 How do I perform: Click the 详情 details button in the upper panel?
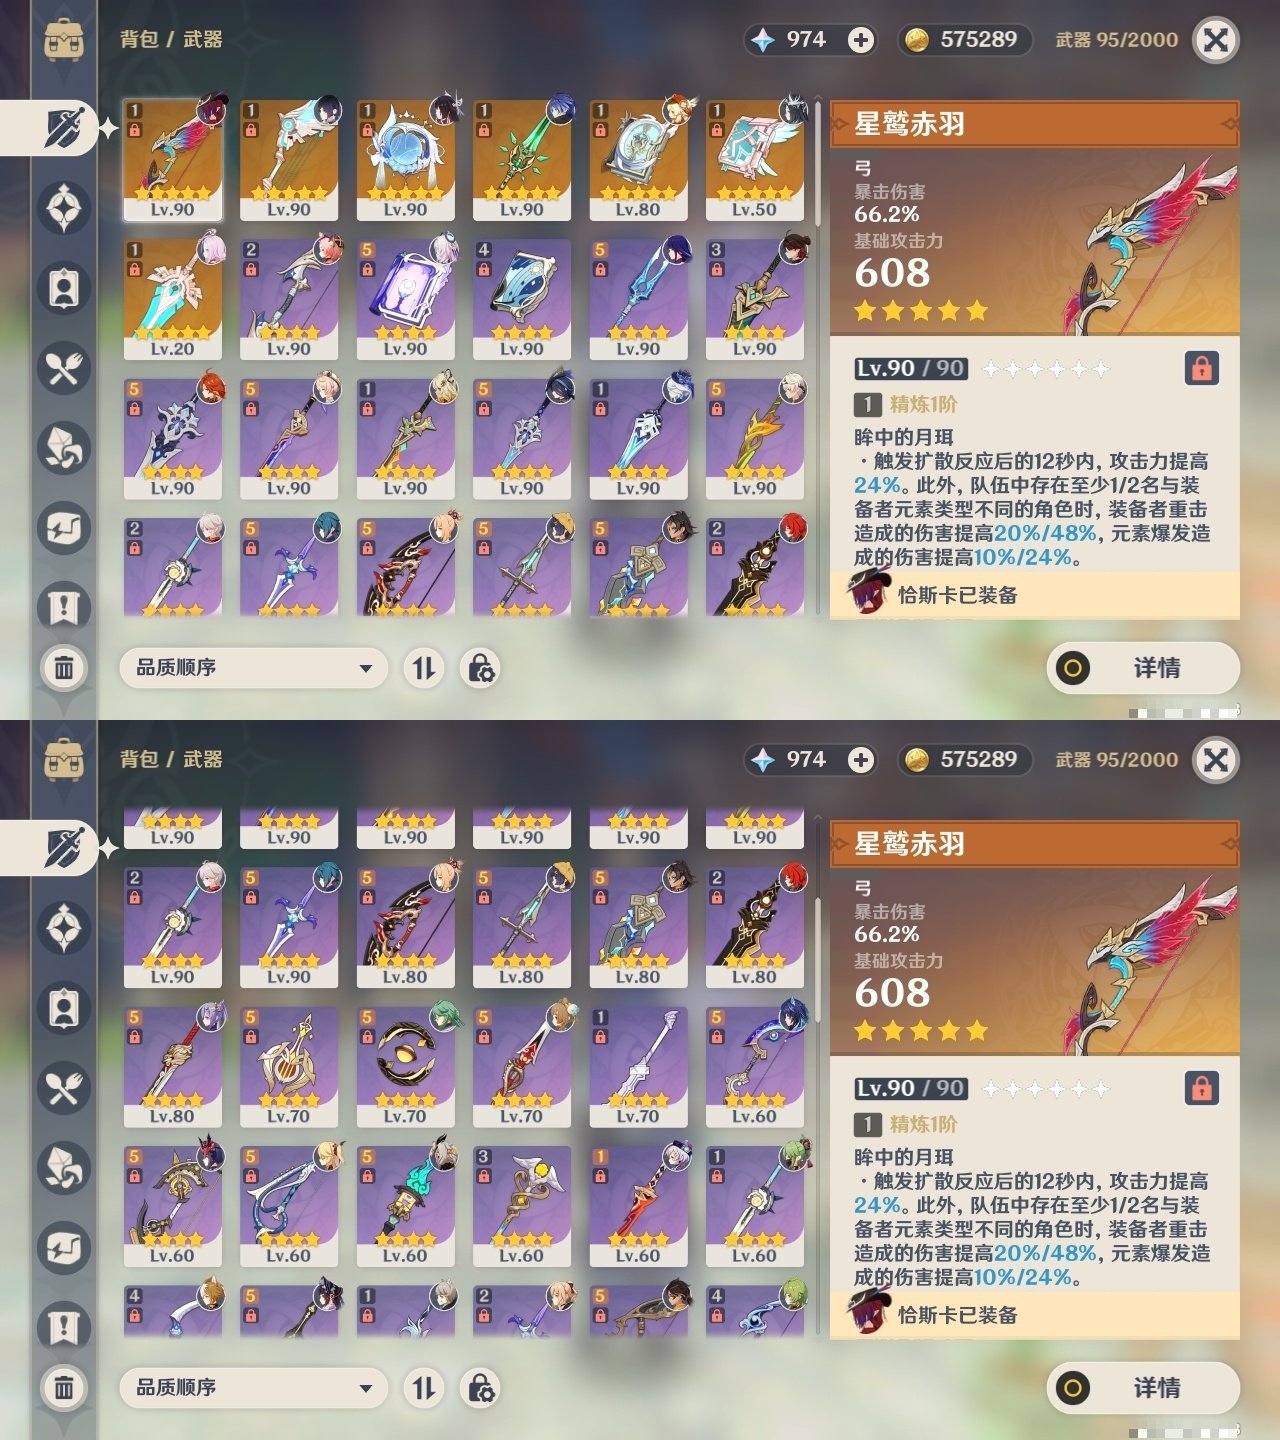click(x=1143, y=668)
